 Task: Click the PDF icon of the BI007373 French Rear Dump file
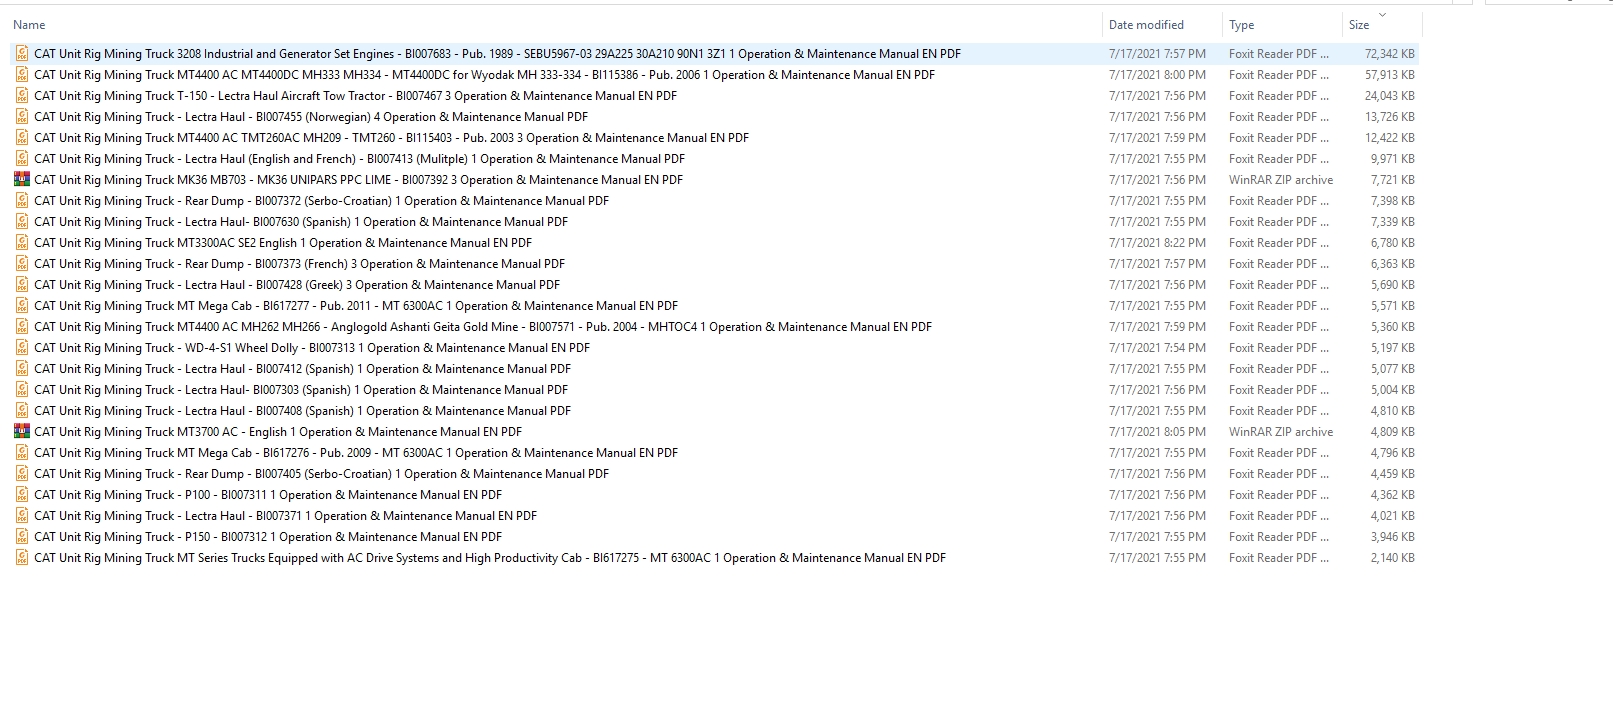22,264
